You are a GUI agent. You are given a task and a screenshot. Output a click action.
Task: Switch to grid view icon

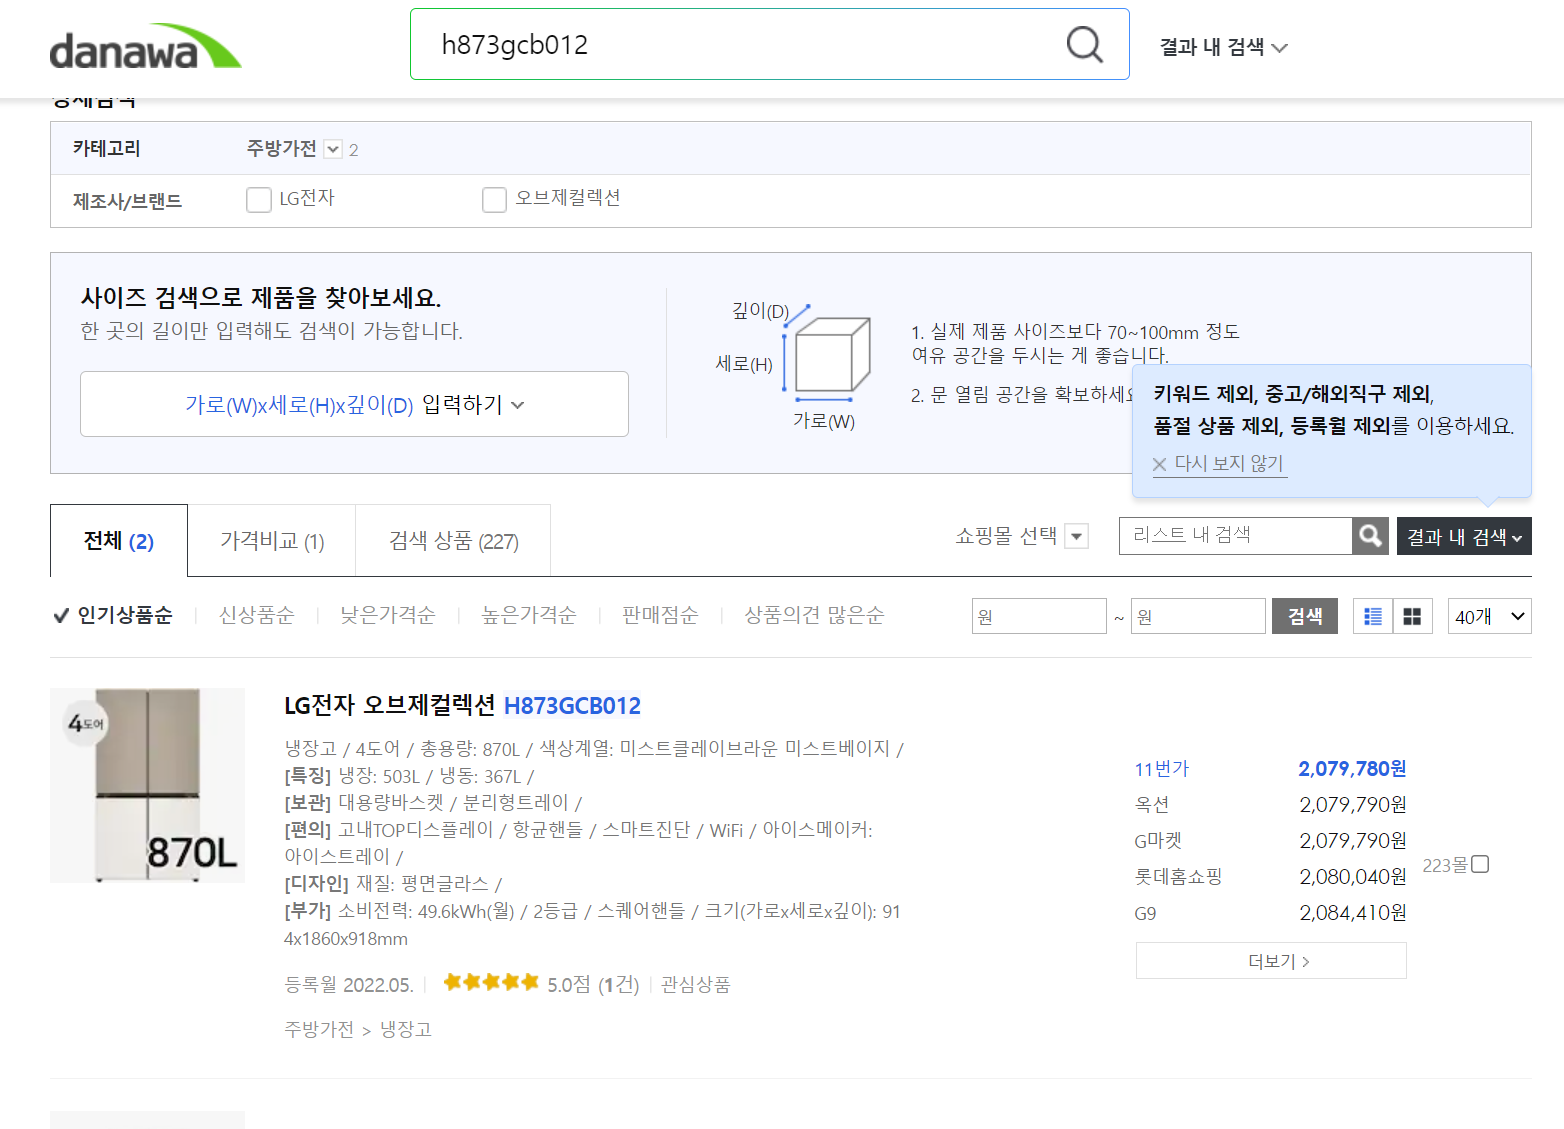click(1412, 616)
